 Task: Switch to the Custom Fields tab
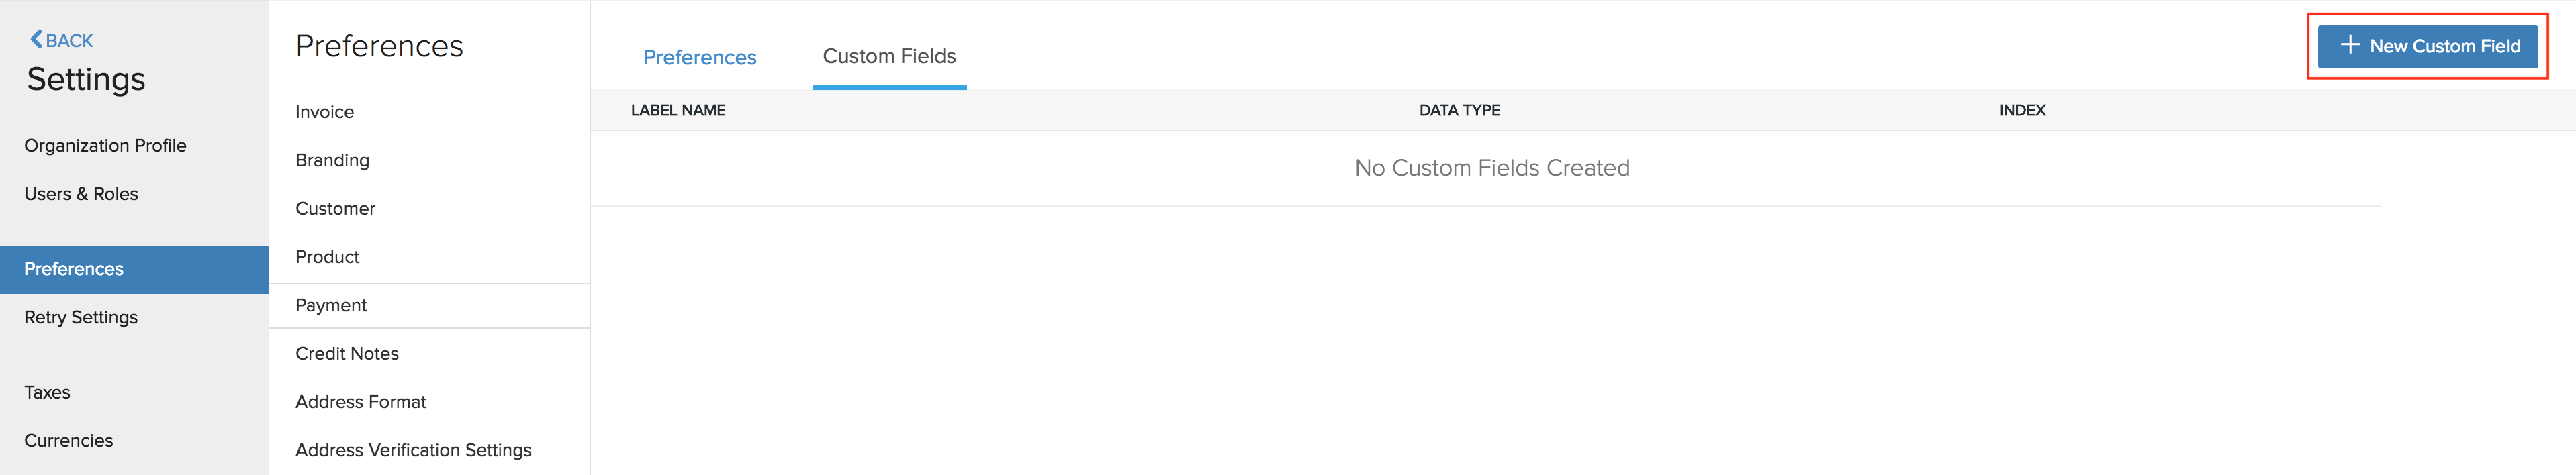pos(888,56)
